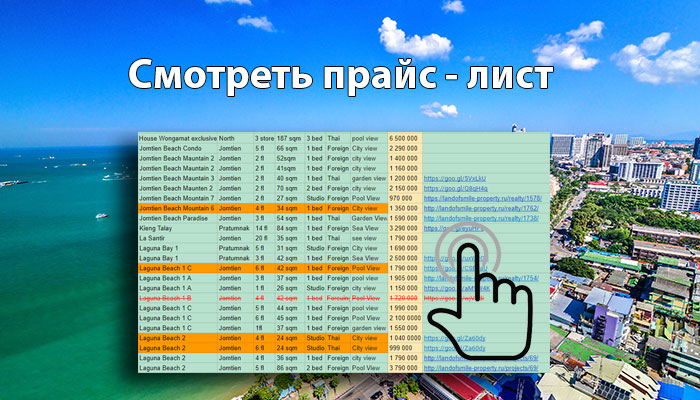Select the 6 500 000 price cell

[403, 138]
